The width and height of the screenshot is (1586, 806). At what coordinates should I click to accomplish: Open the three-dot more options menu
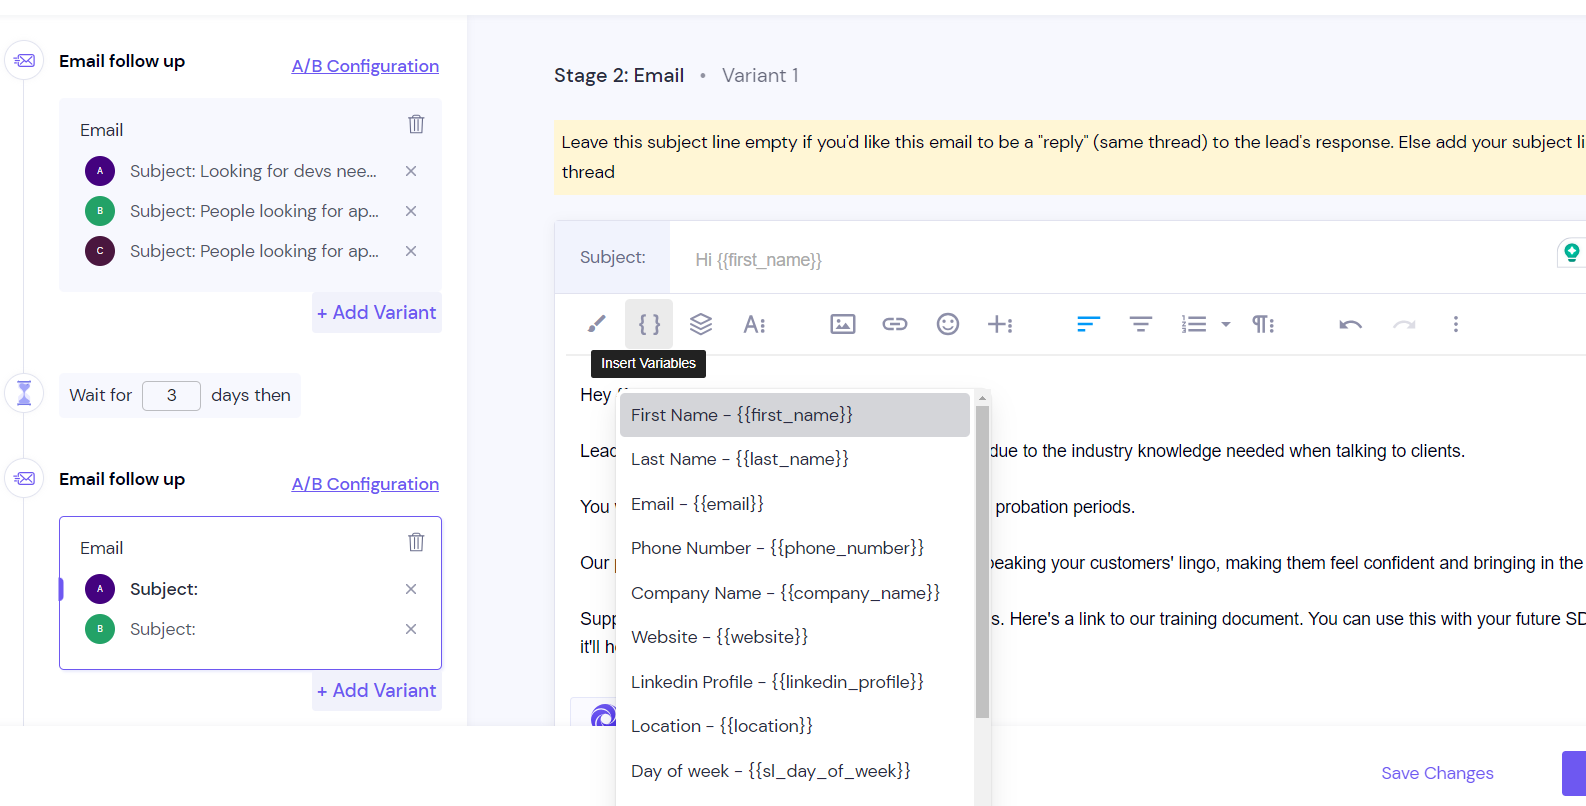[x=1456, y=324]
